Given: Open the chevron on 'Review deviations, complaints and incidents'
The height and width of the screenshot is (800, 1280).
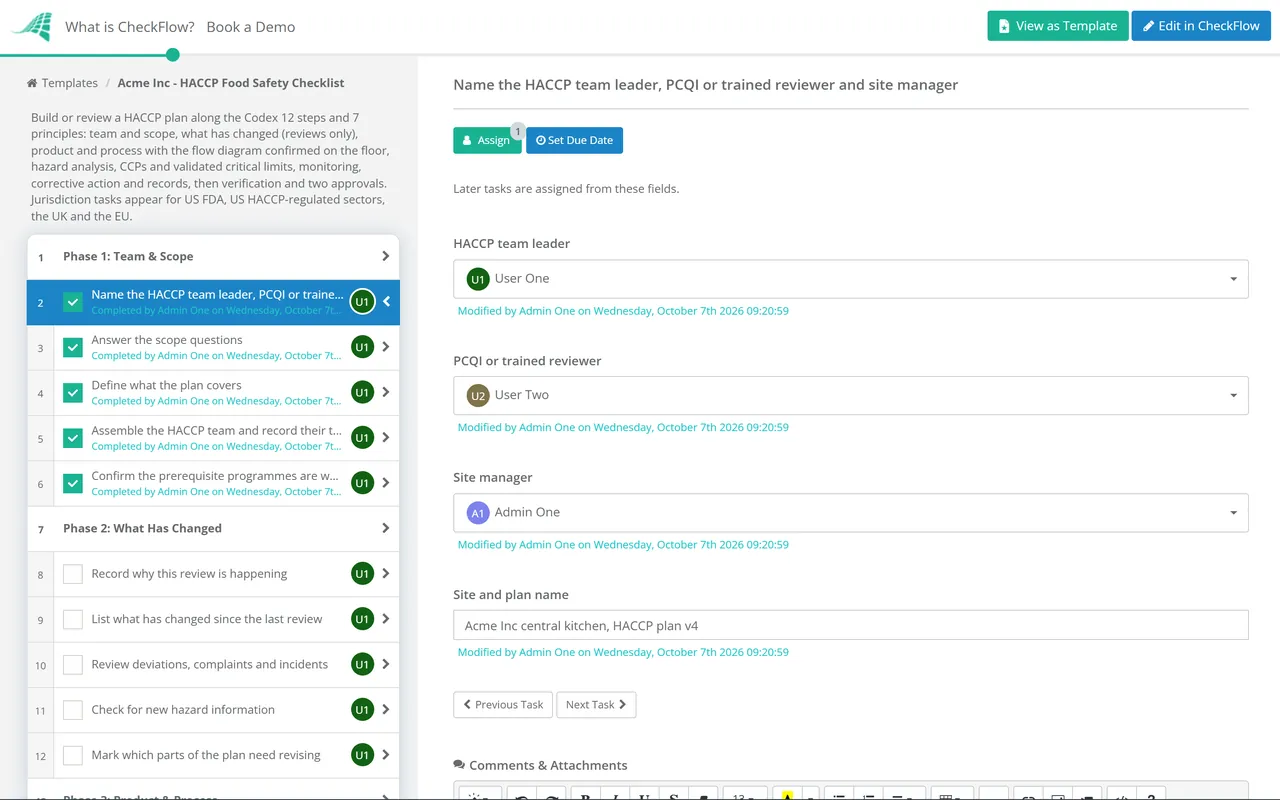Looking at the screenshot, I should [386, 664].
